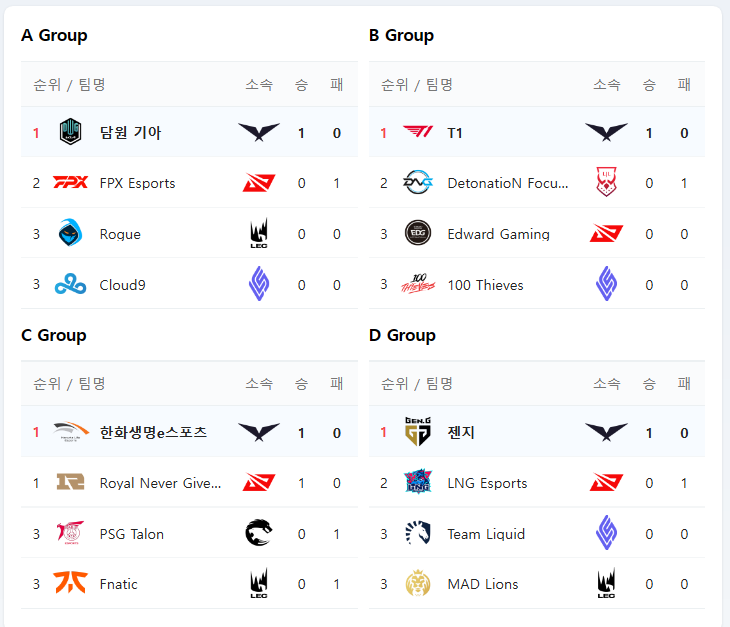The image size is (730, 627).
Task: Click the T1 team logo
Action: point(417,132)
